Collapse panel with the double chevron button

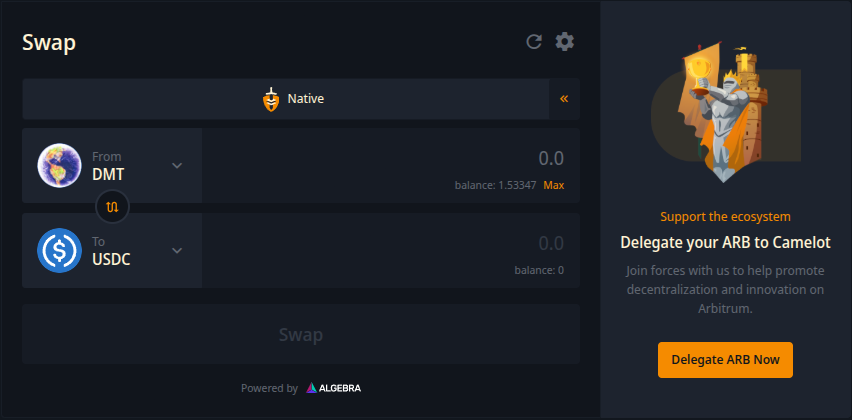tap(564, 99)
